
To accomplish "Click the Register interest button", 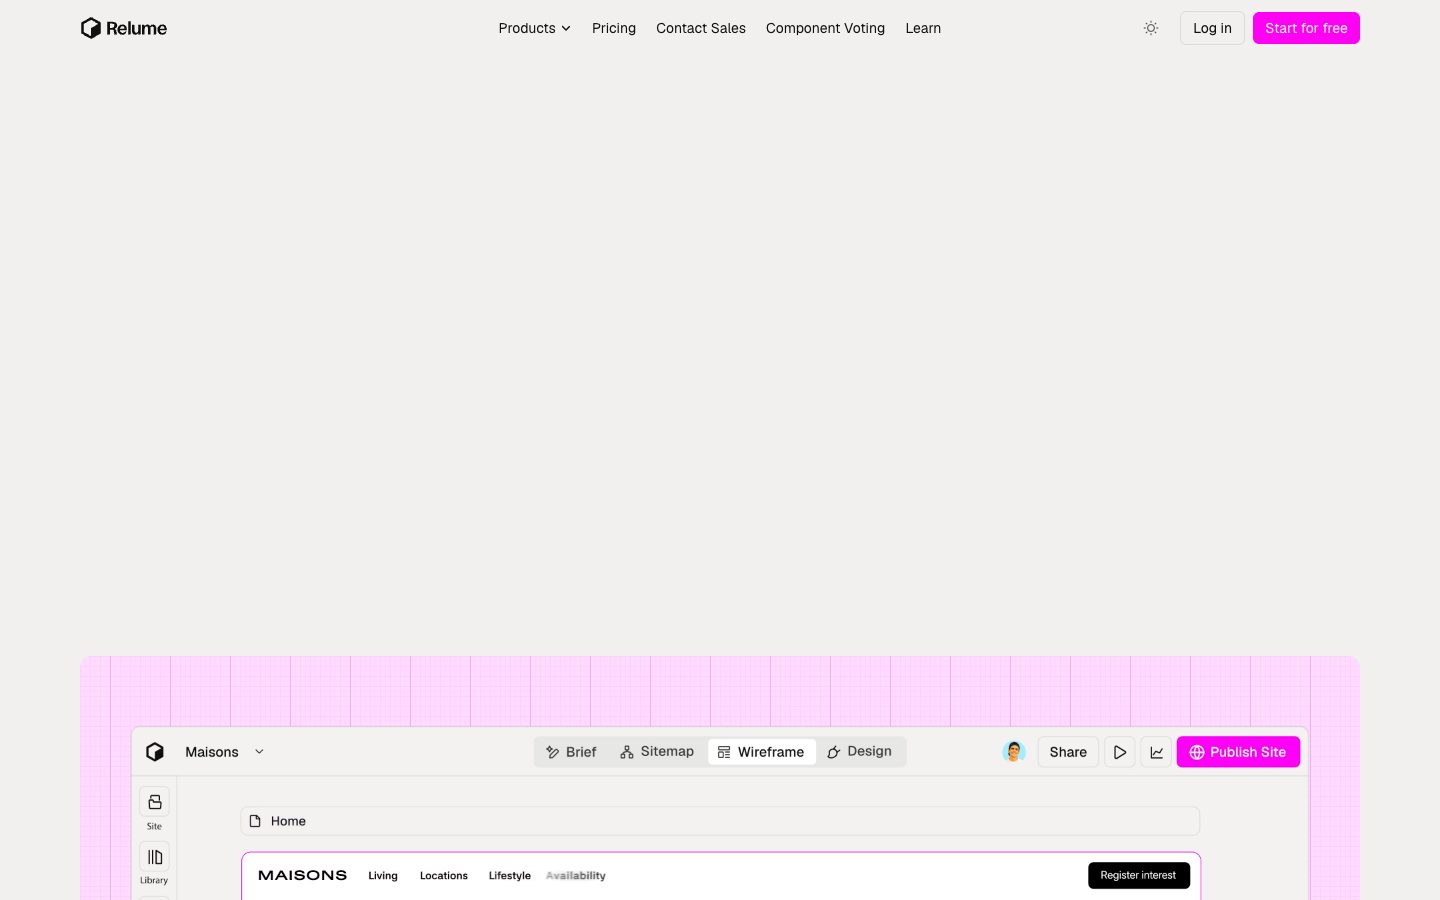I will pos(1139,875).
